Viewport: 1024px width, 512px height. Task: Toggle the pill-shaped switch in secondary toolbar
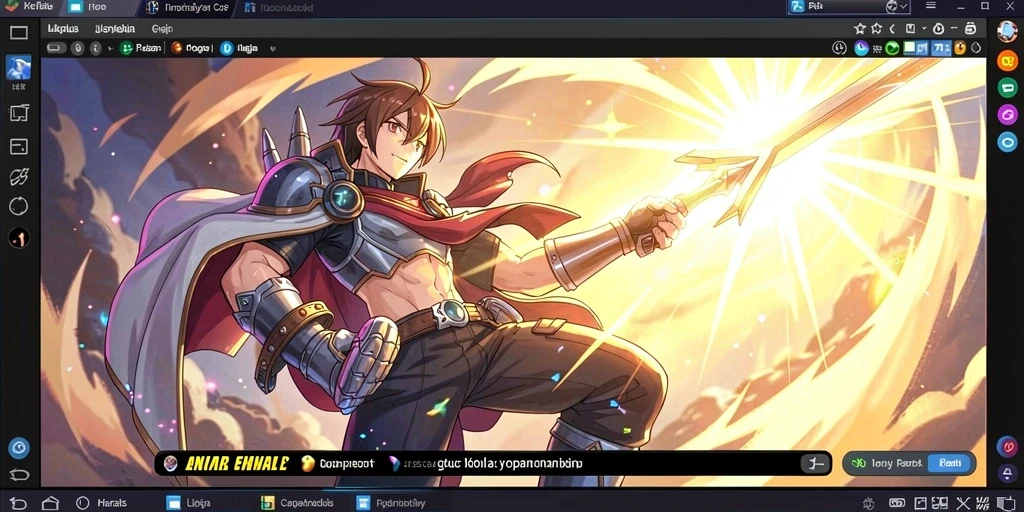coord(56,48)
